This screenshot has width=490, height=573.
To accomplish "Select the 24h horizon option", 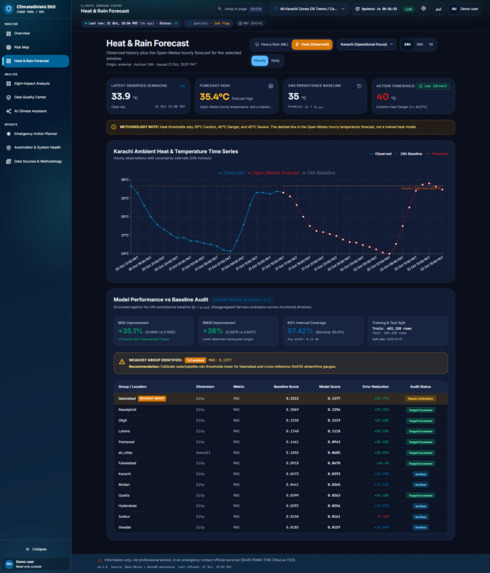I will coord(407,45).
